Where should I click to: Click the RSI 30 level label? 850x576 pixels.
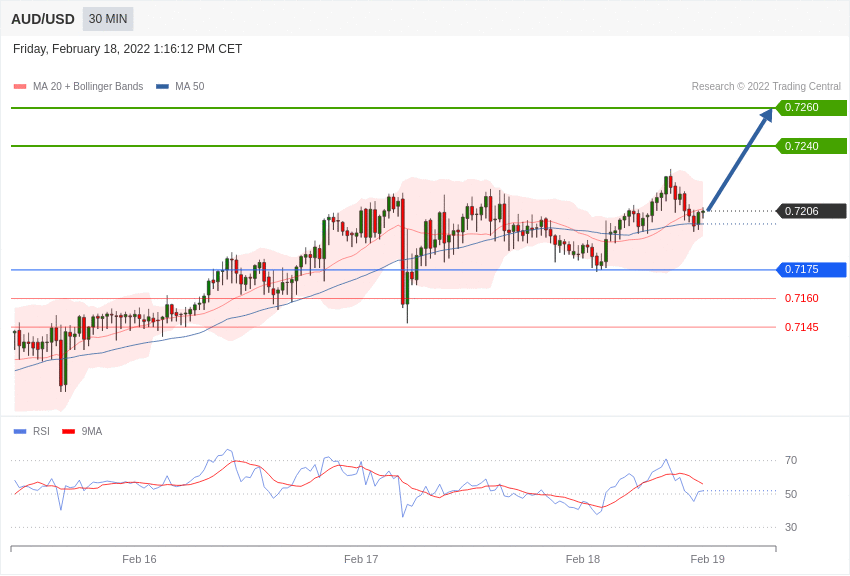[791, 527]
